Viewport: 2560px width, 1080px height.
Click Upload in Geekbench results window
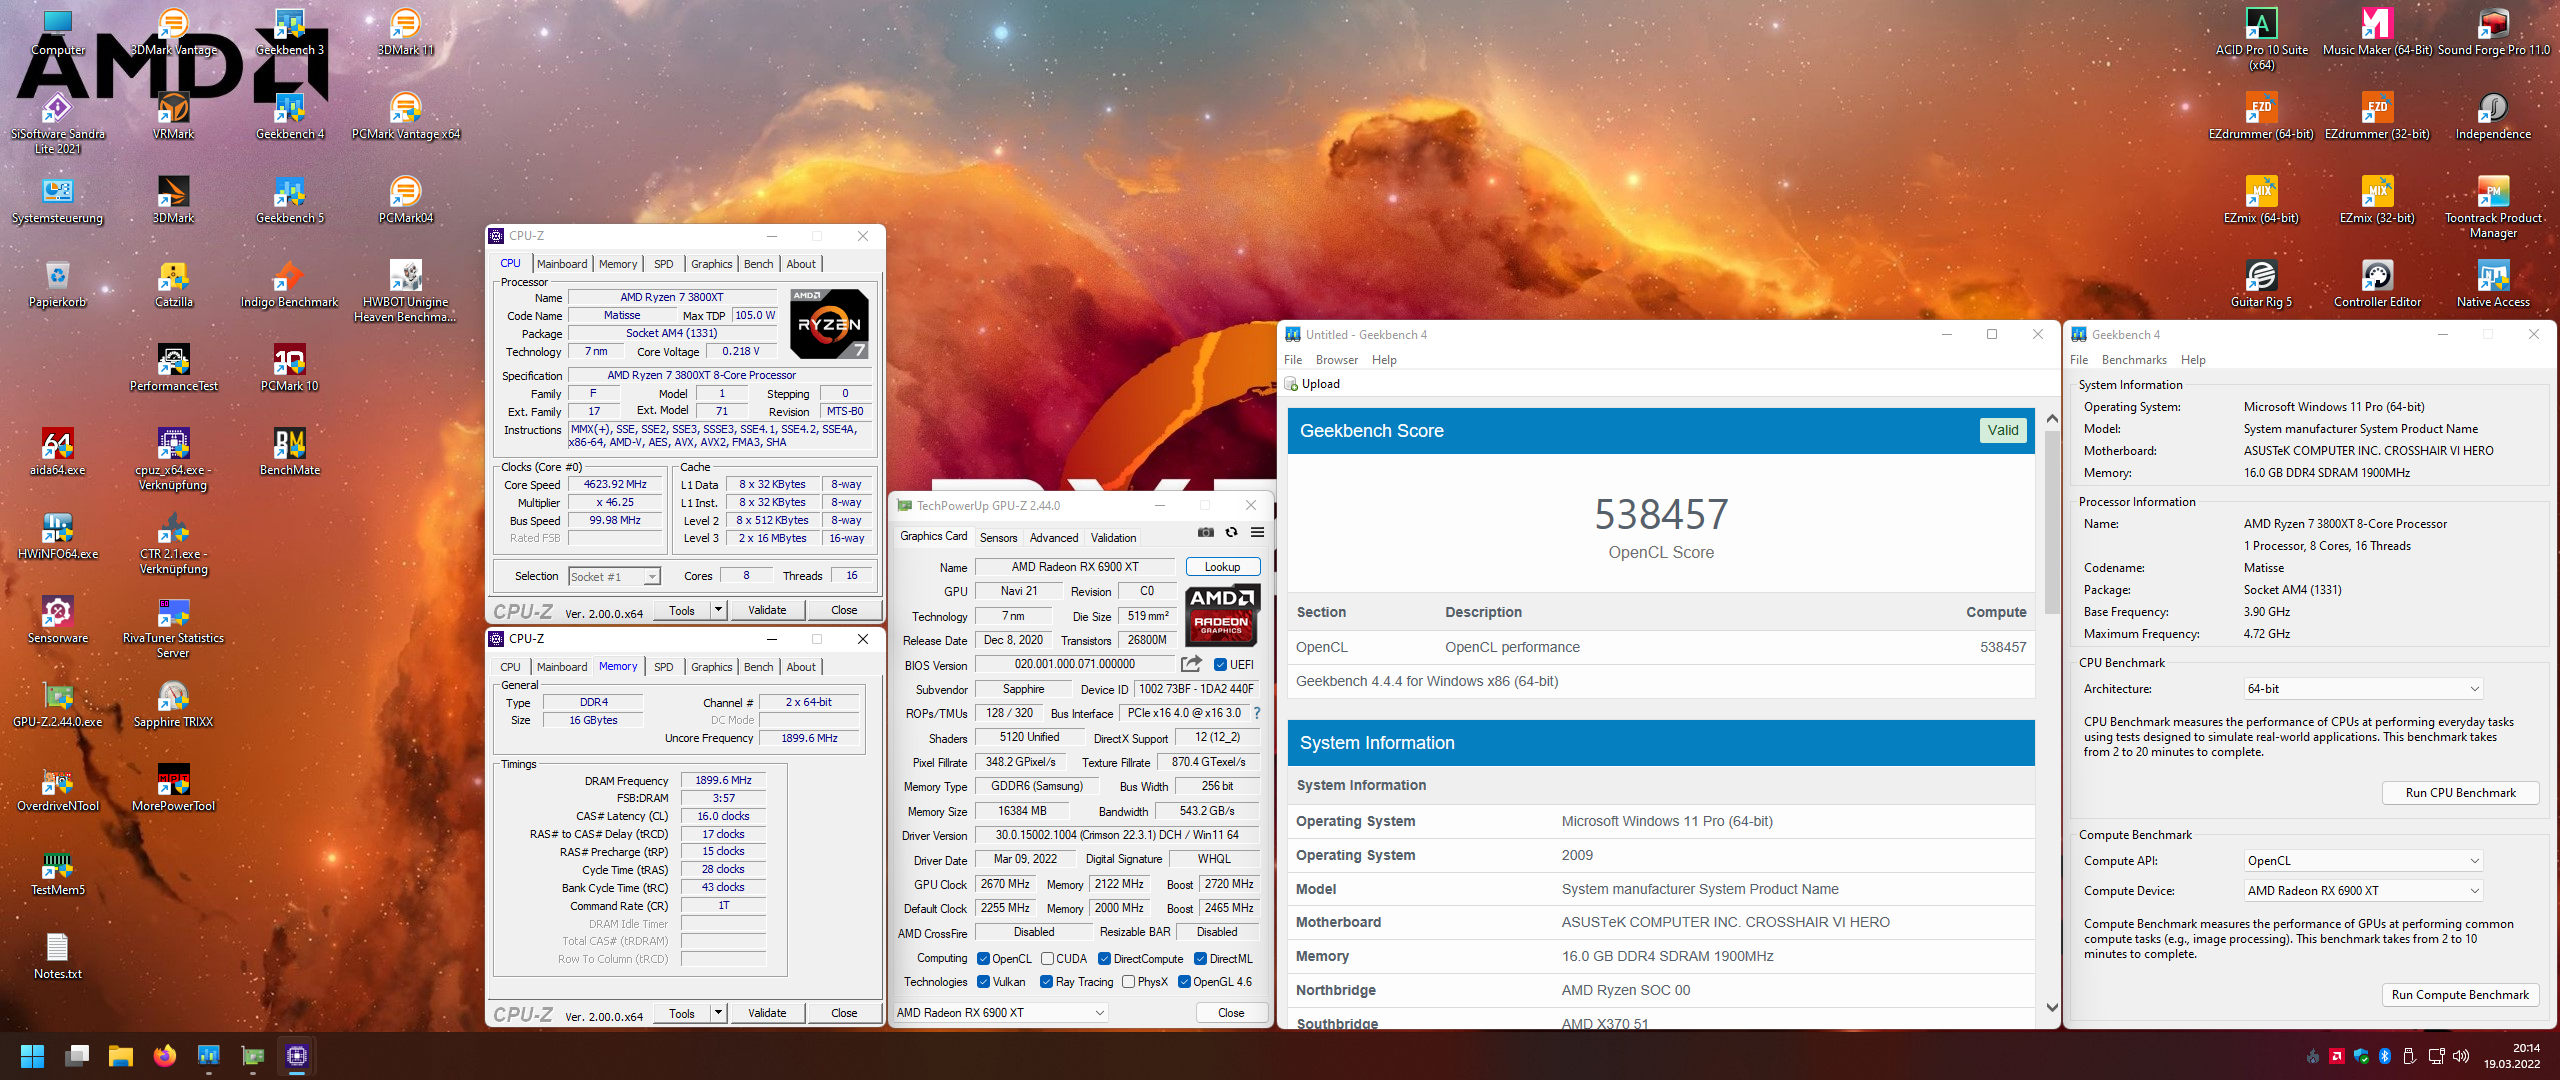[1312, 384]
